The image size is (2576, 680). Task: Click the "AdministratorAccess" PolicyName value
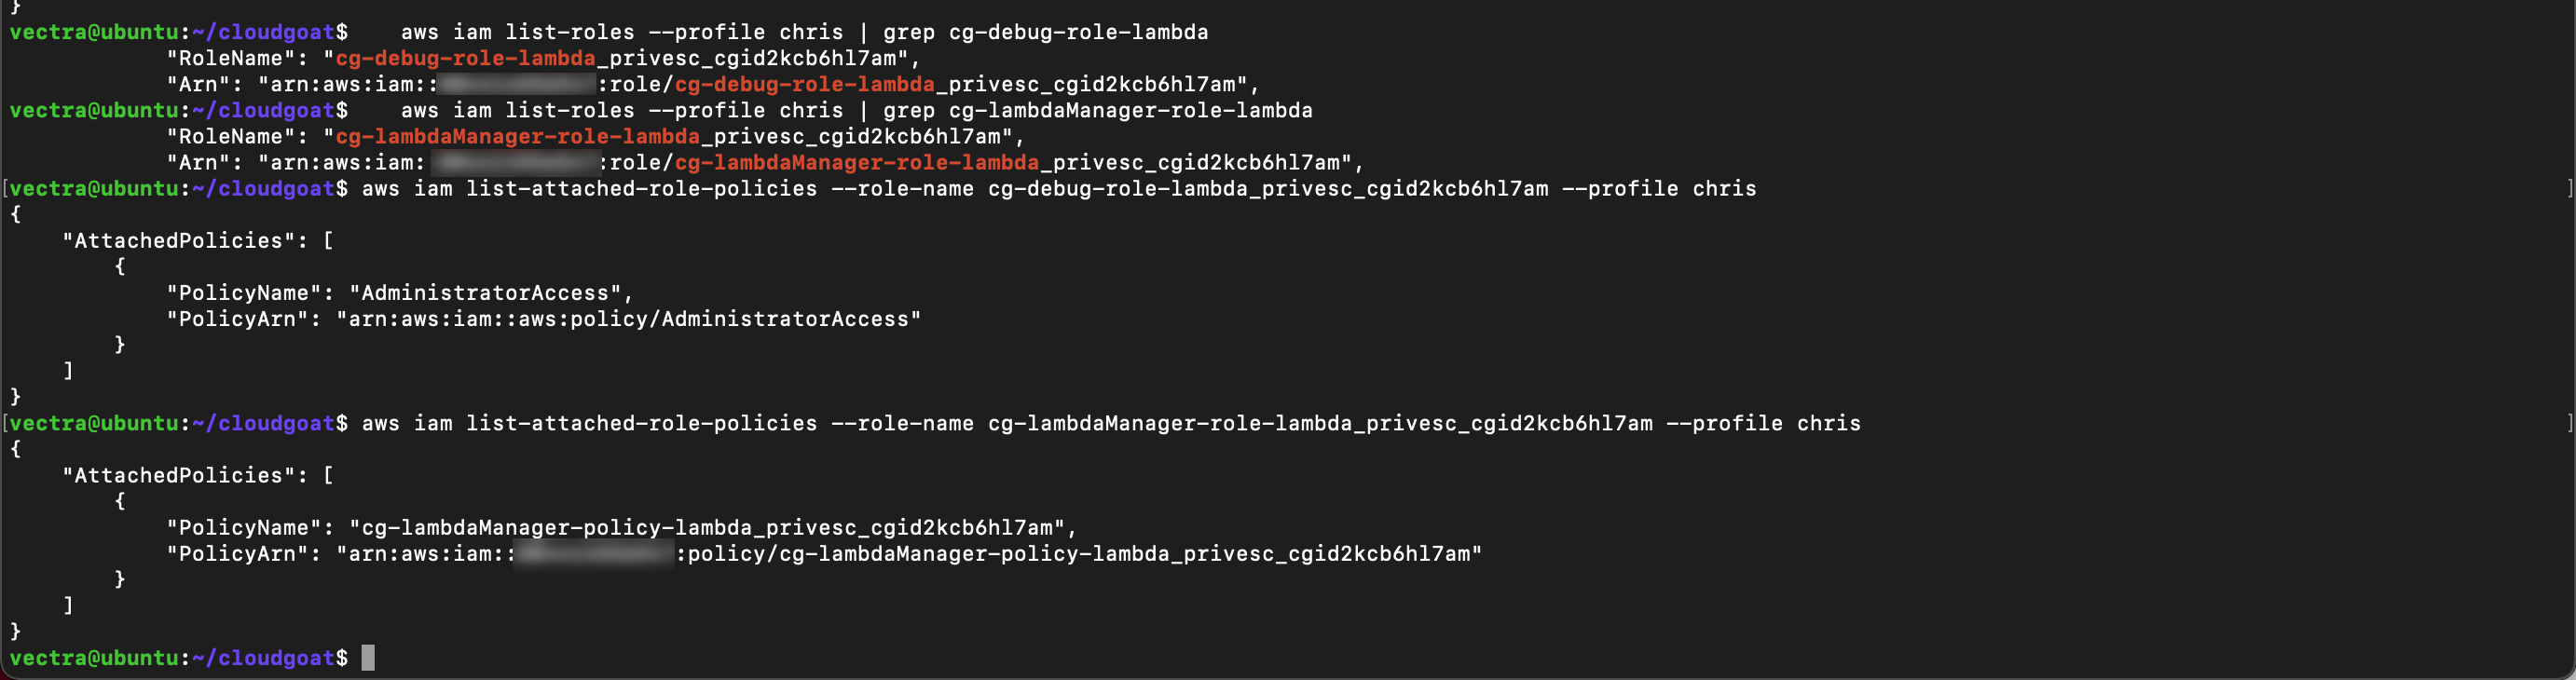coord(485,293)
